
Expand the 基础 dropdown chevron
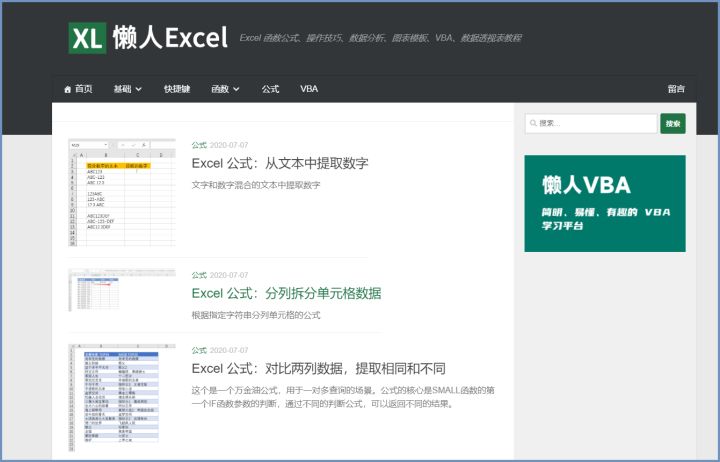tap(138, 89)
